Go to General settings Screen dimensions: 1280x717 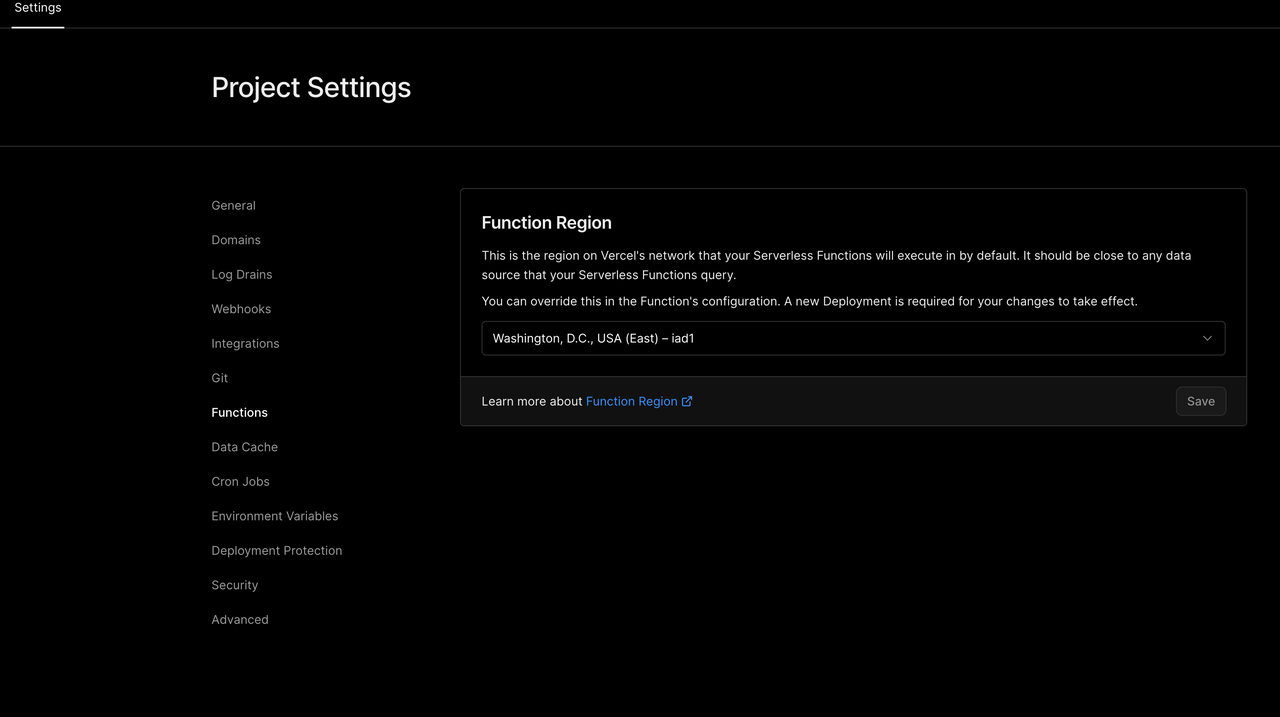233,205
